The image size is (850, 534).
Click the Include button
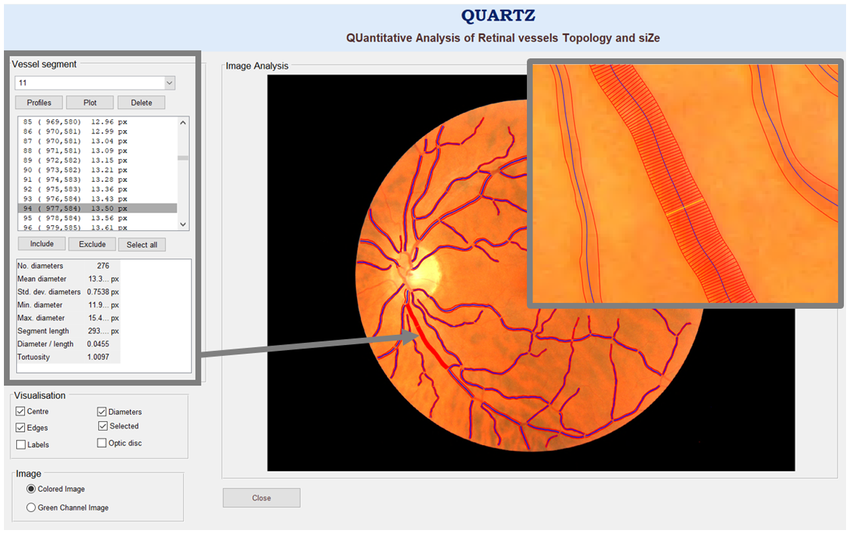[x=42, y=244]
